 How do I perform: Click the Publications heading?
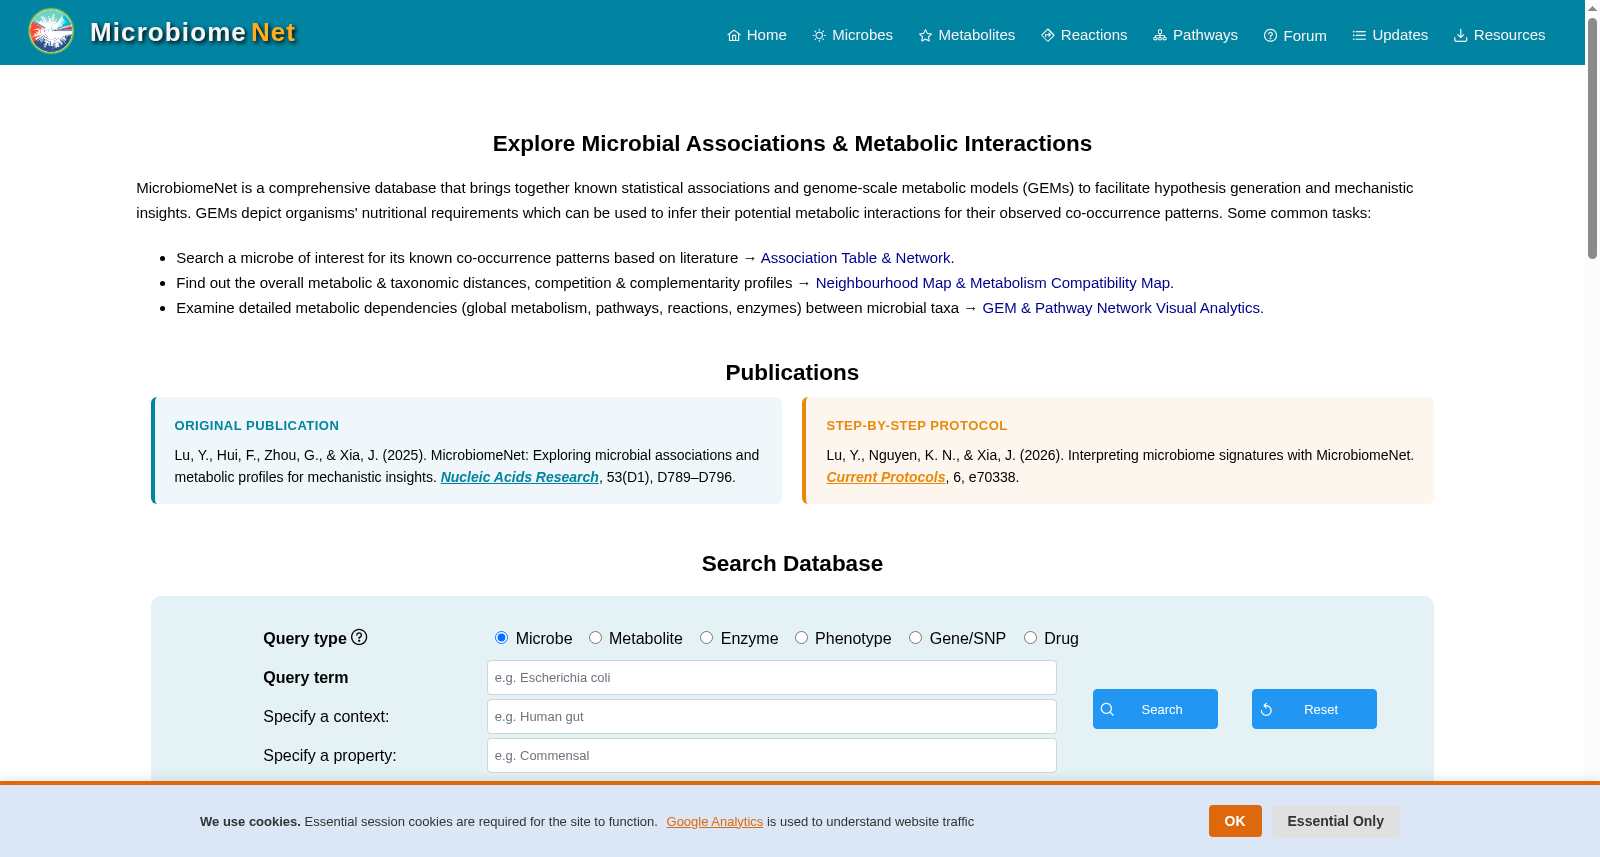pos(792,373)
